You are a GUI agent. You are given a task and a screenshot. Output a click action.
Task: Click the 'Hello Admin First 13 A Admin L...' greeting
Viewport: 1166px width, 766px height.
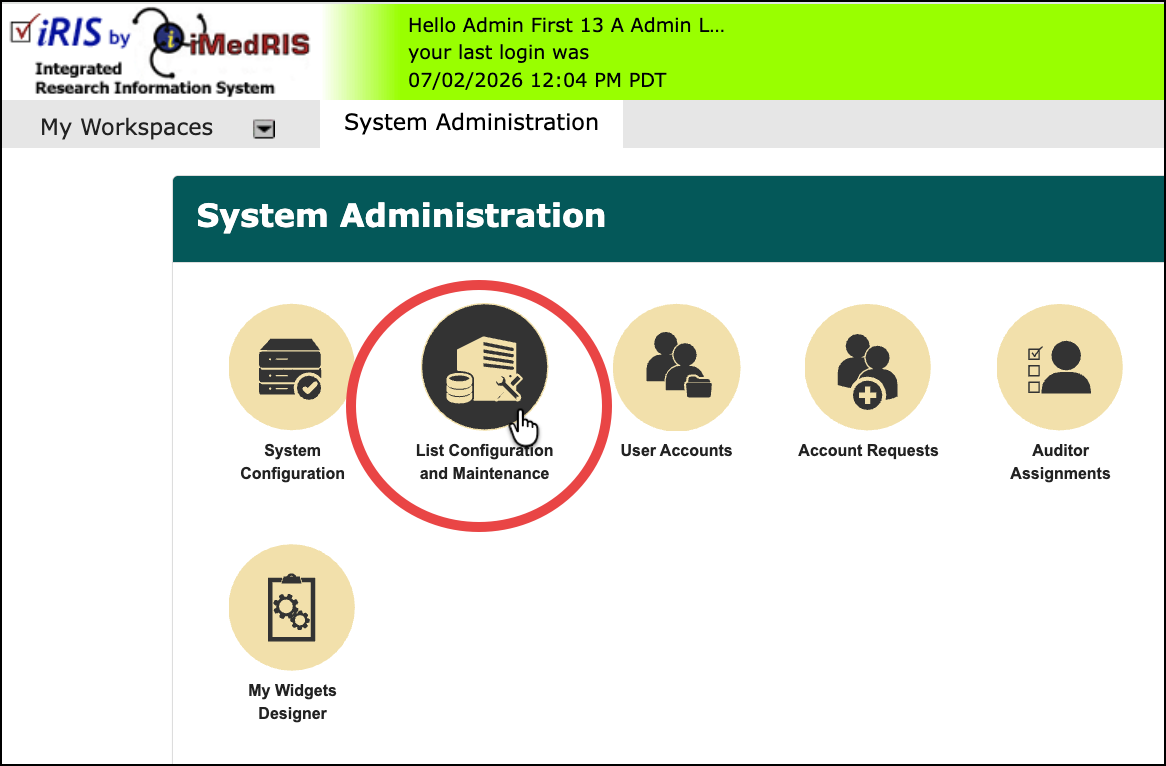tap(566, 25)
